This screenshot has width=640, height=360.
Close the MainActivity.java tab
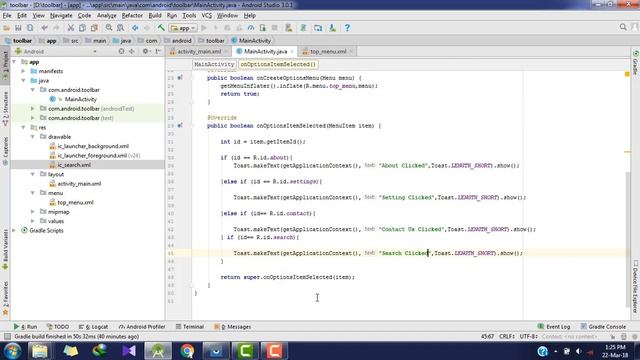[292, 51]
